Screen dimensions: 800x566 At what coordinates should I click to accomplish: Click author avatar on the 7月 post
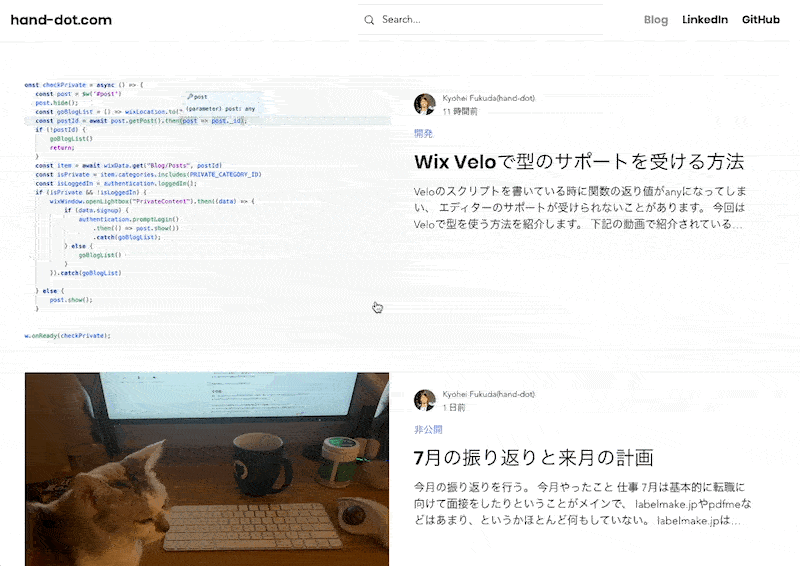click(424, 400)
